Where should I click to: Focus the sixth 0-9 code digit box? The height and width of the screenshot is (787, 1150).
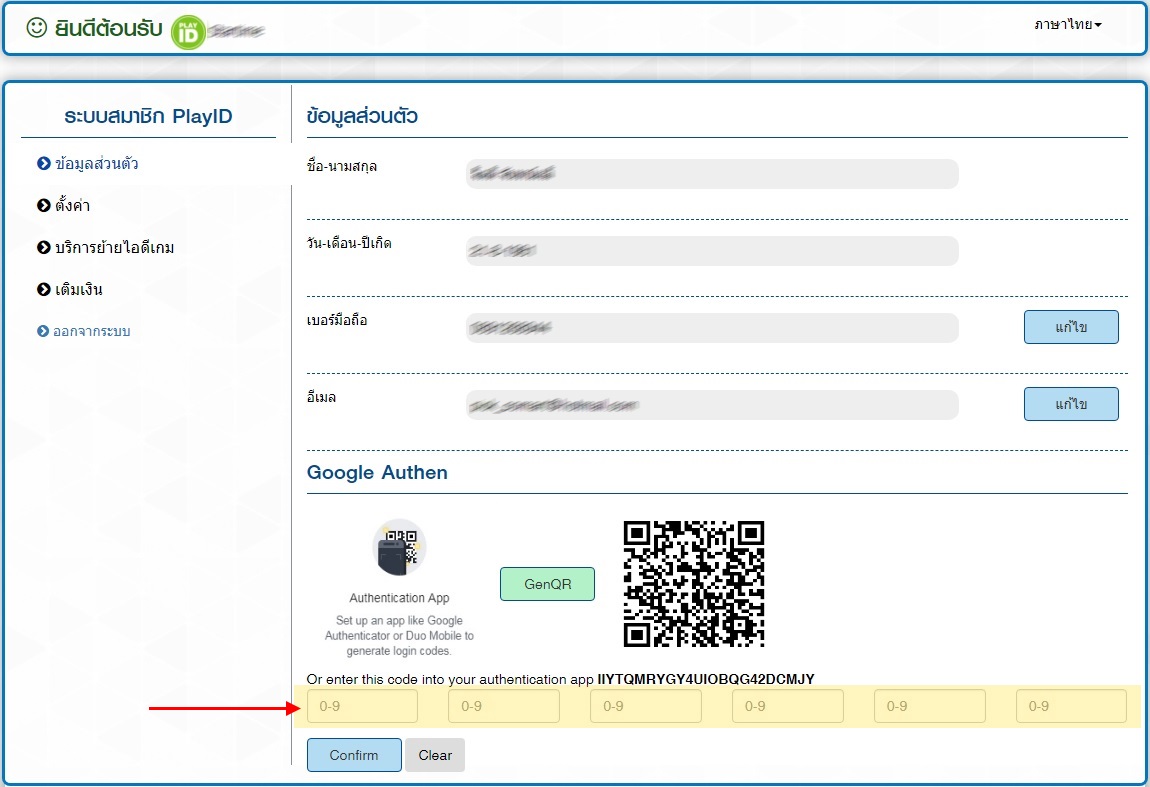1071,706
